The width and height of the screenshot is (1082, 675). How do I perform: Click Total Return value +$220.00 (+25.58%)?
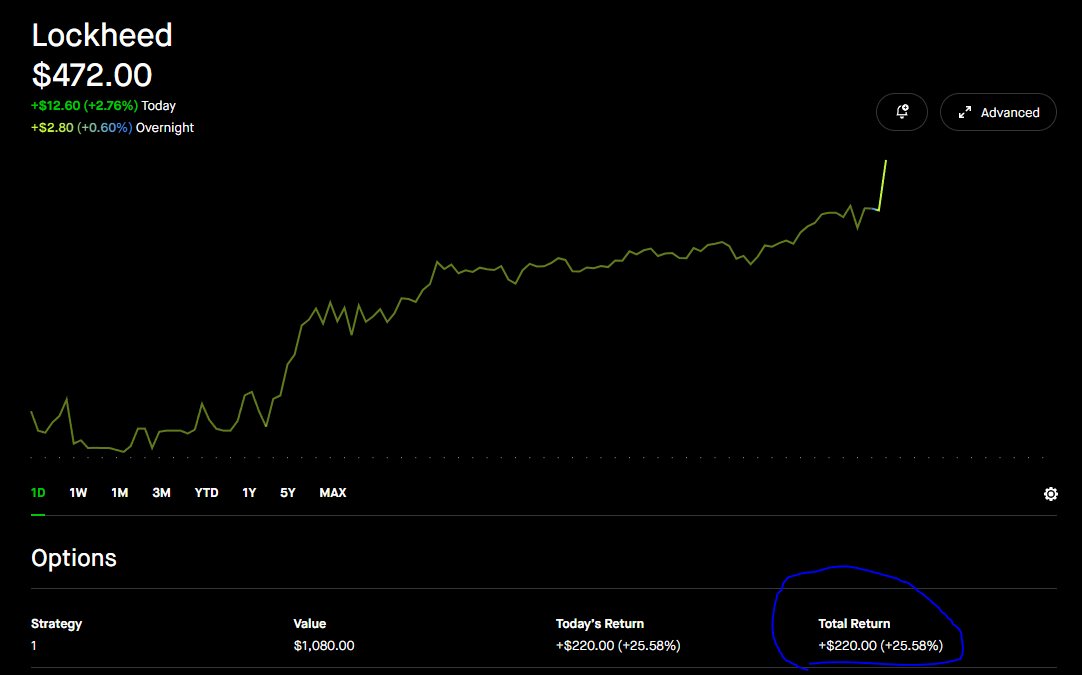point(881,645)
